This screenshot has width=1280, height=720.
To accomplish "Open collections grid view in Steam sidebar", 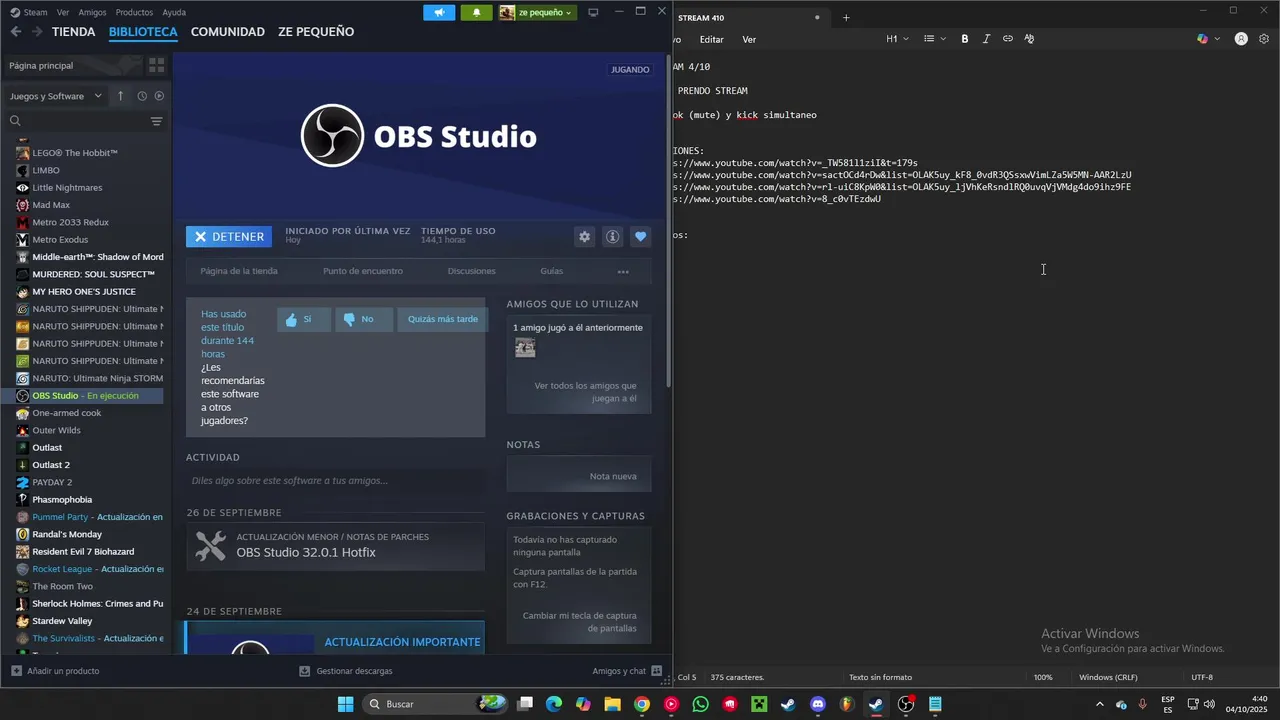I will pos(156,65).
